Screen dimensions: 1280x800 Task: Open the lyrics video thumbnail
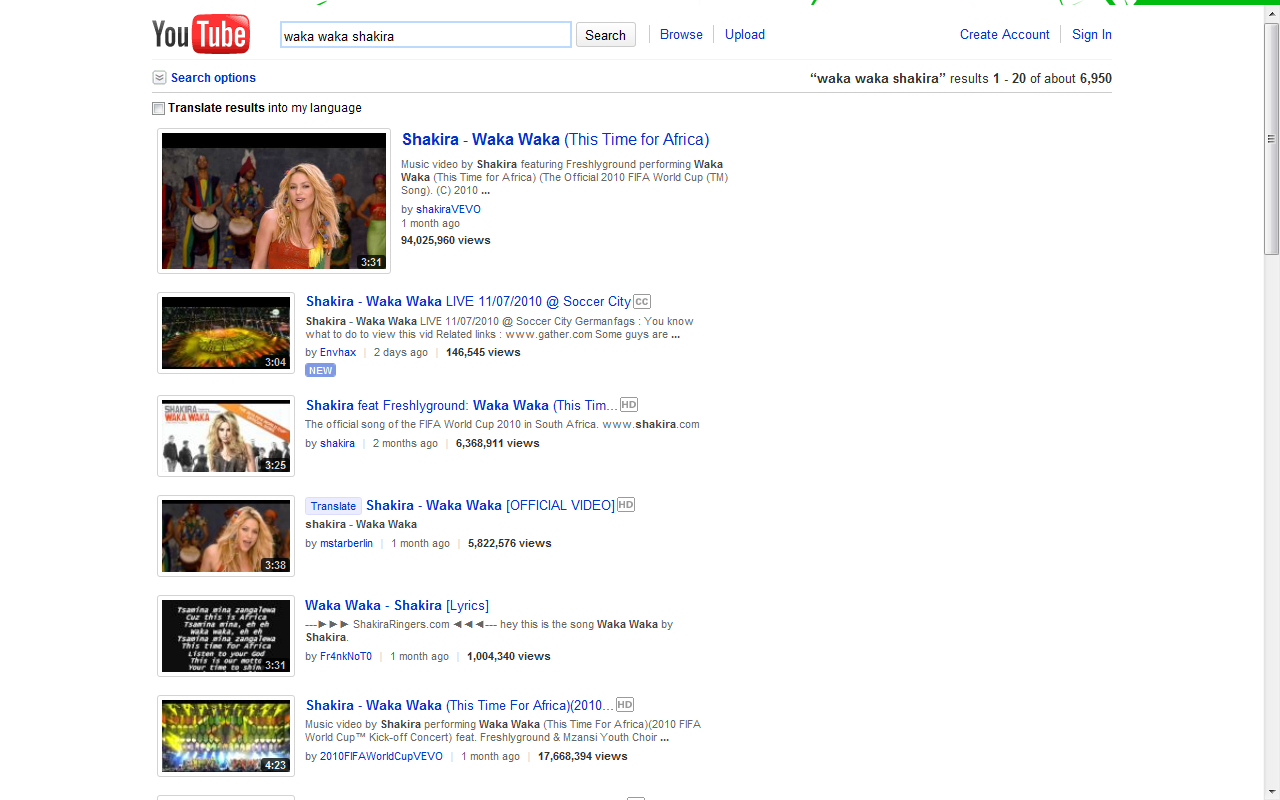(x=226, y=636)
